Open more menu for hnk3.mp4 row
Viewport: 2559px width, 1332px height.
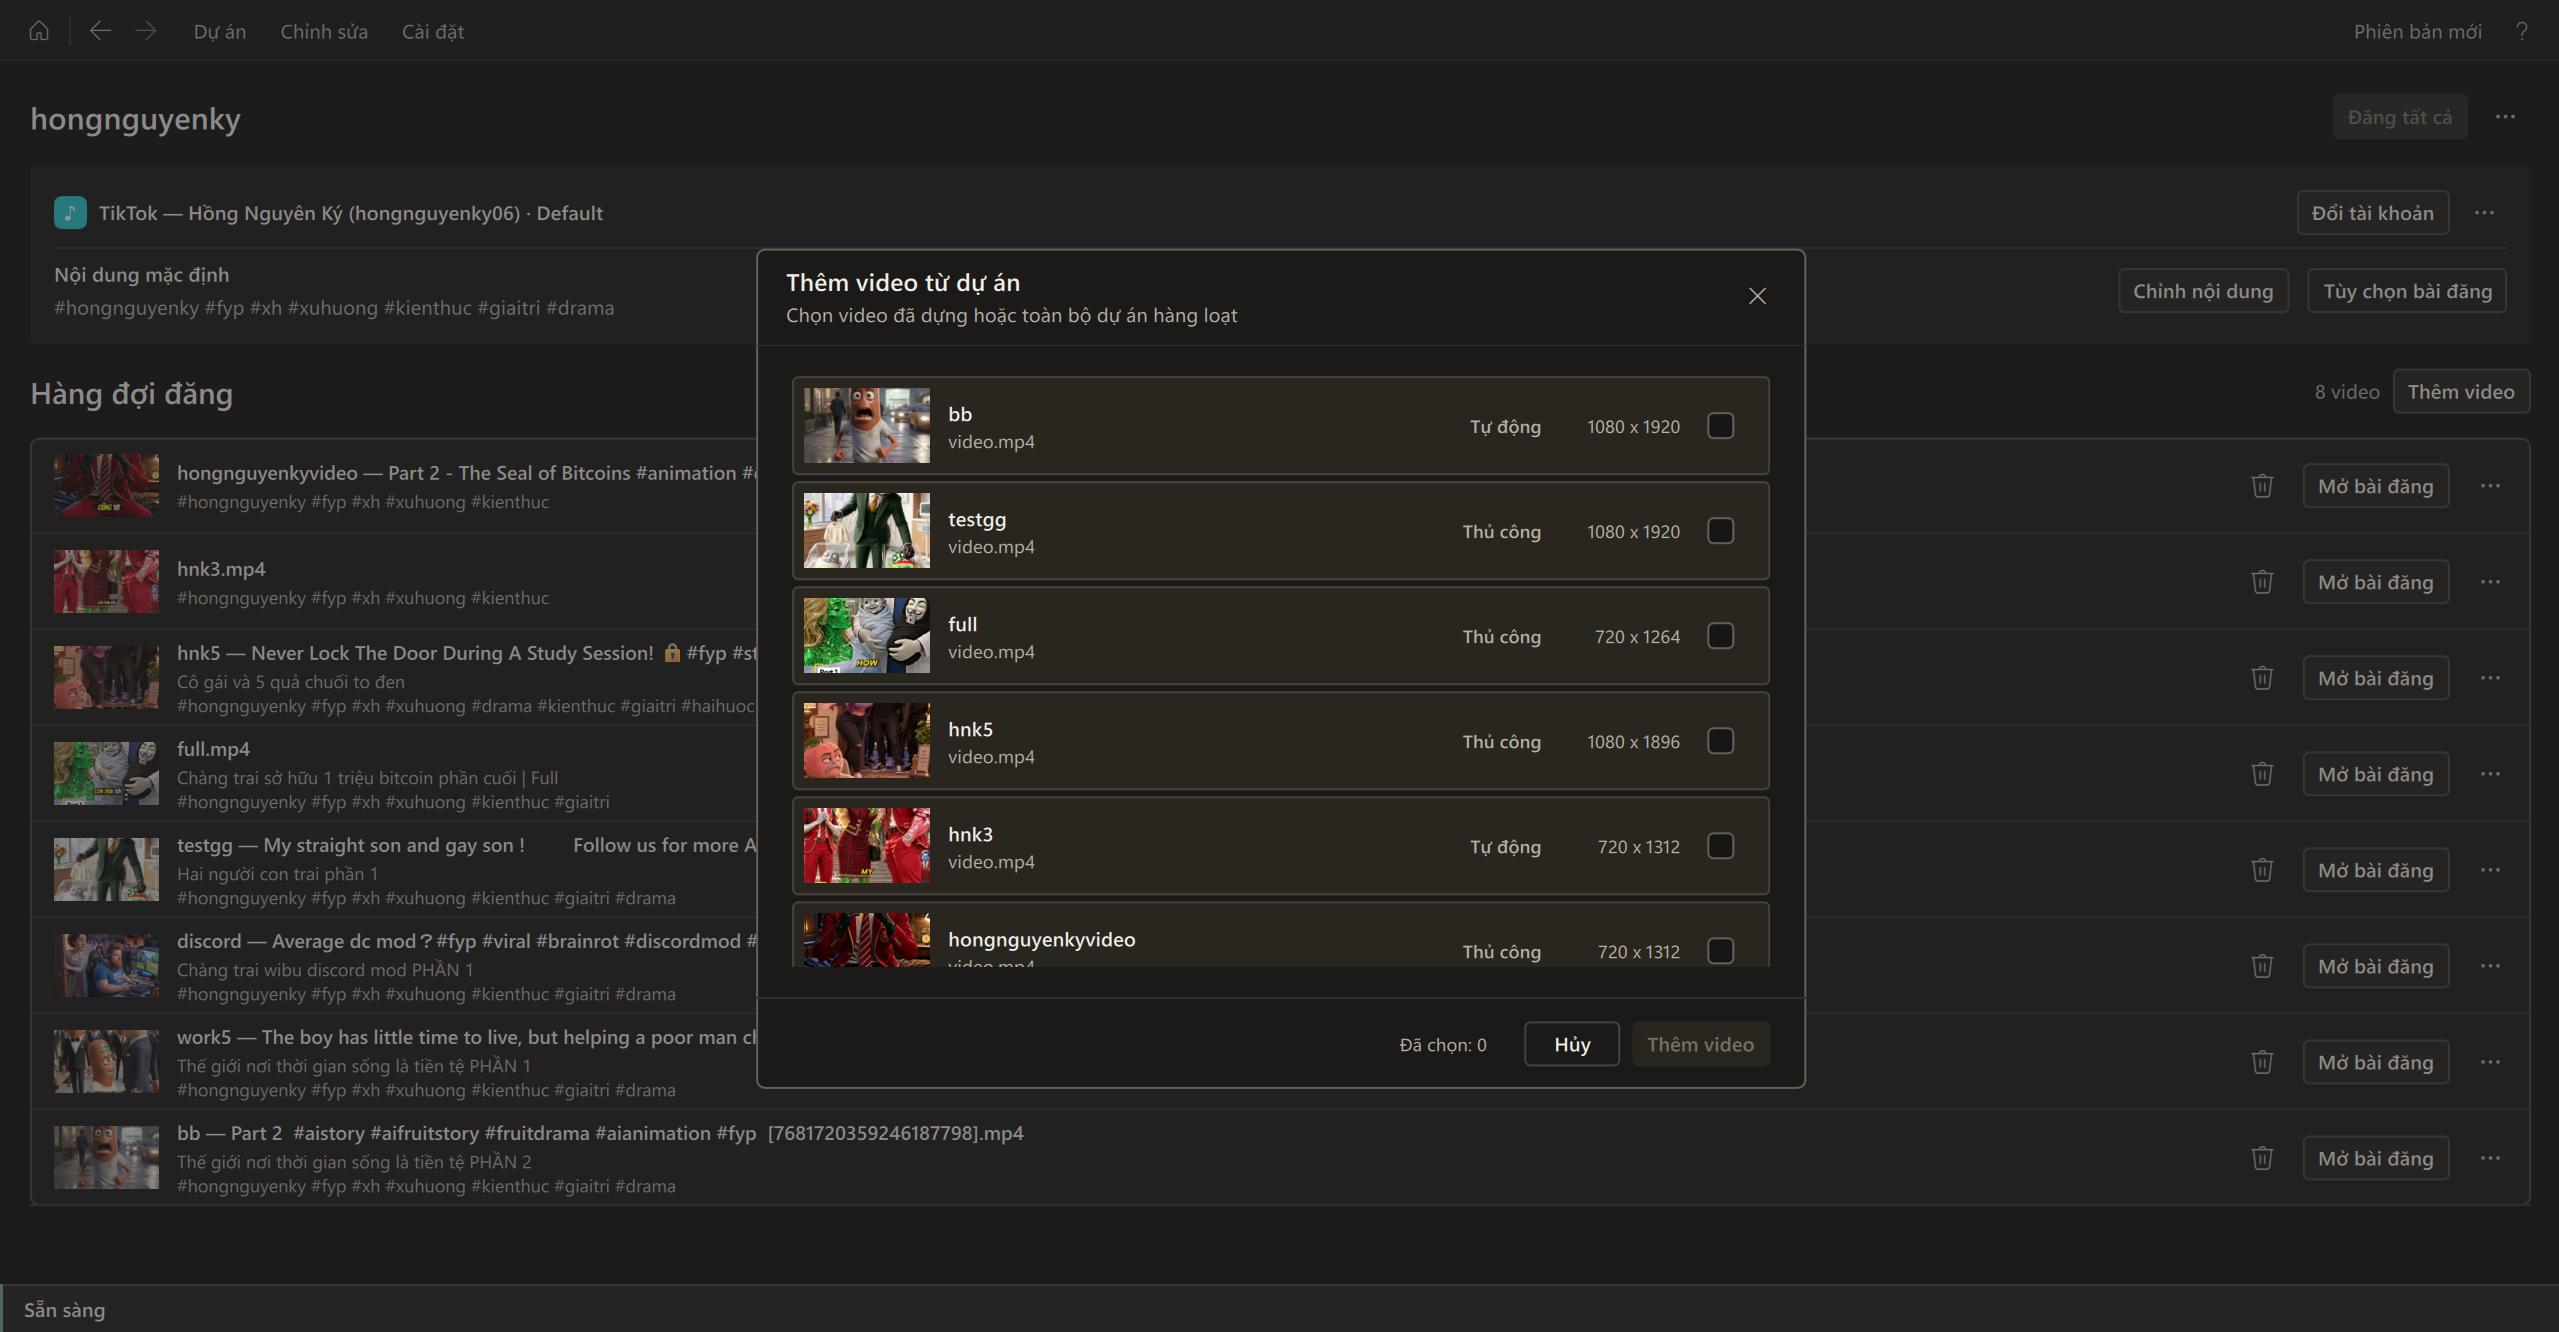click(2490, 582)
